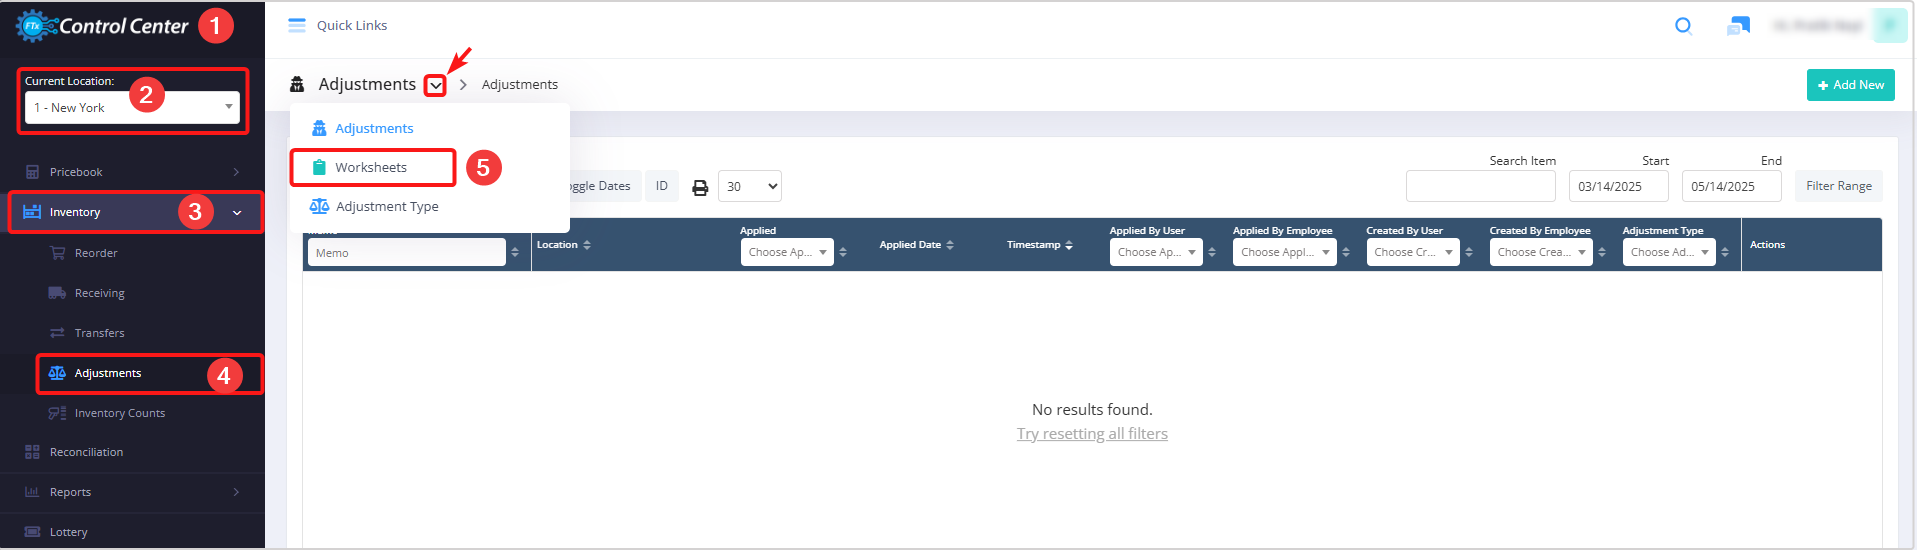This screenshot has width=1917, height=550.
Task: Sort by the Applied column arrows
Action: tap(843, 253)
